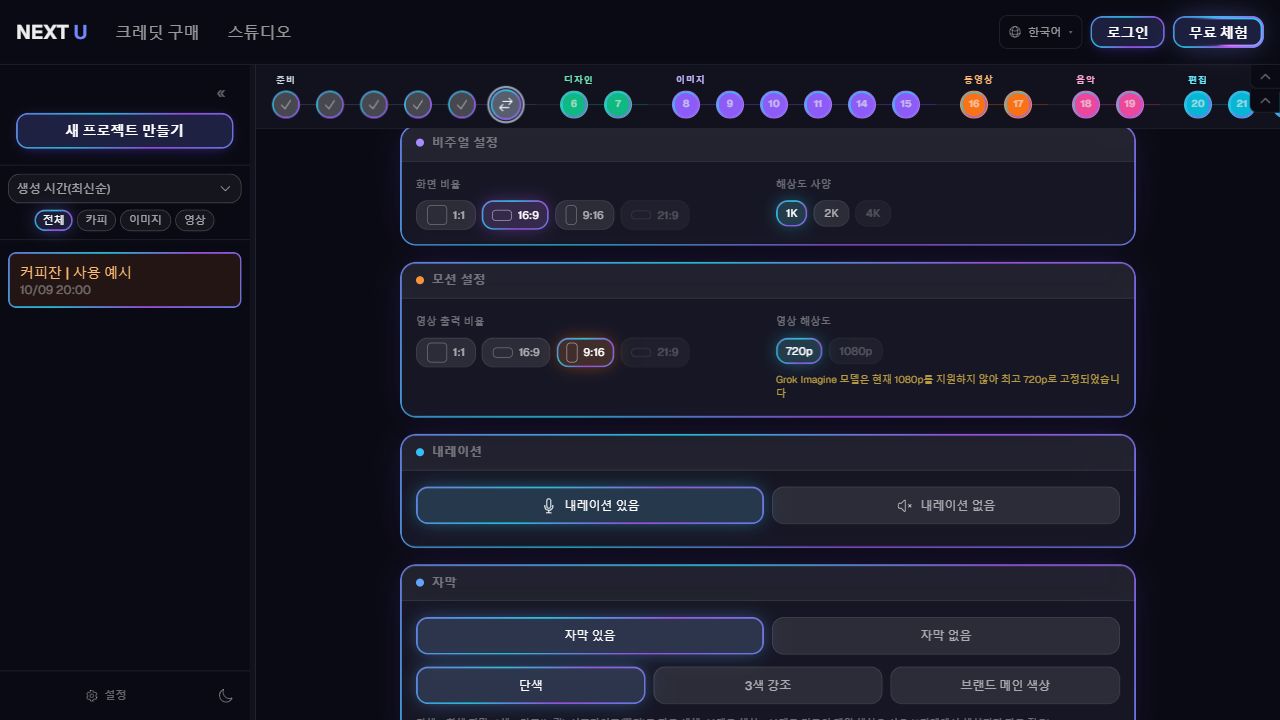Screen dimensions: 1280x720
Task: Select the current step with swap-arrows icon
Action: [506, 104]
